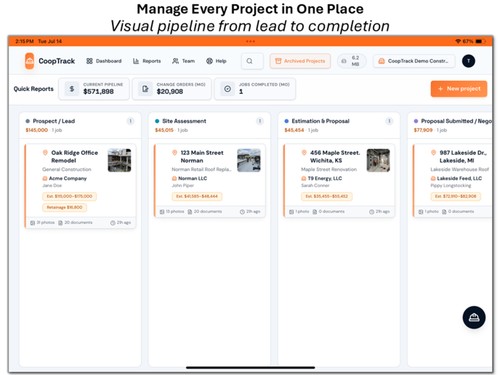View the 456 Maple Street photo thumbnail
The height and width of the screenshot is (375, 500).
[378, 160]
